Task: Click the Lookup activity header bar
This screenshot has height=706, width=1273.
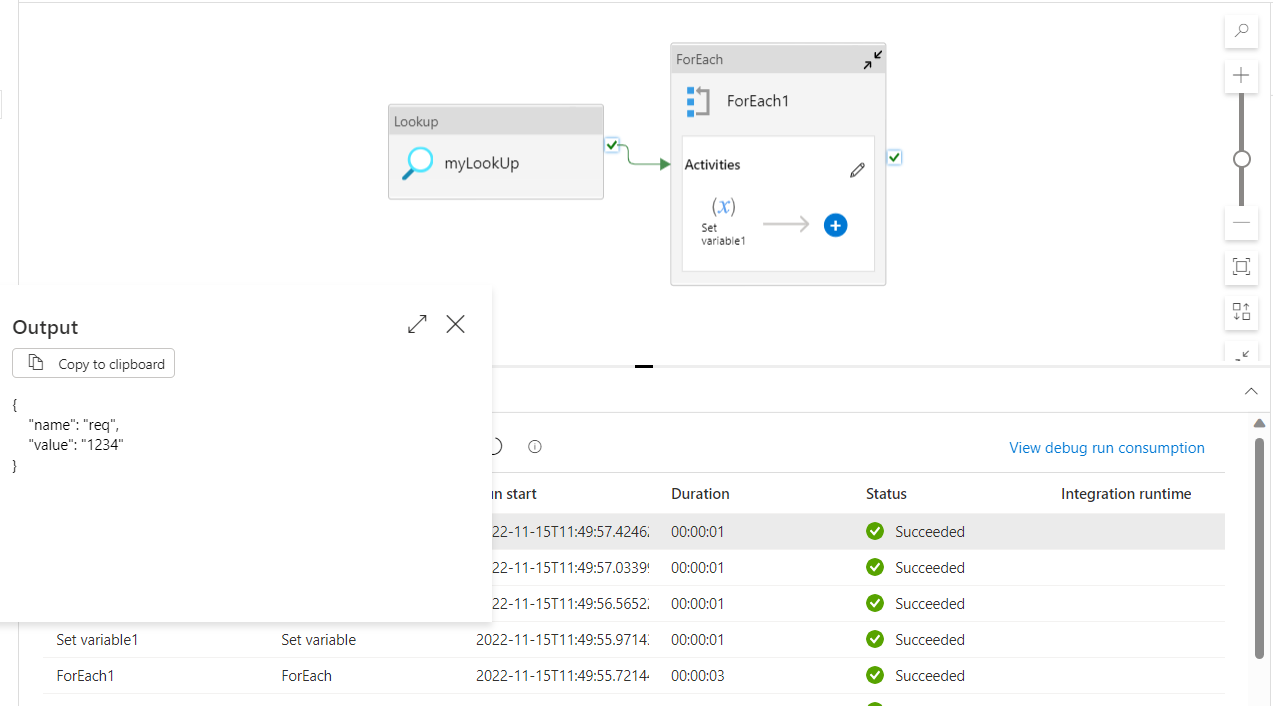Action: 496,121
